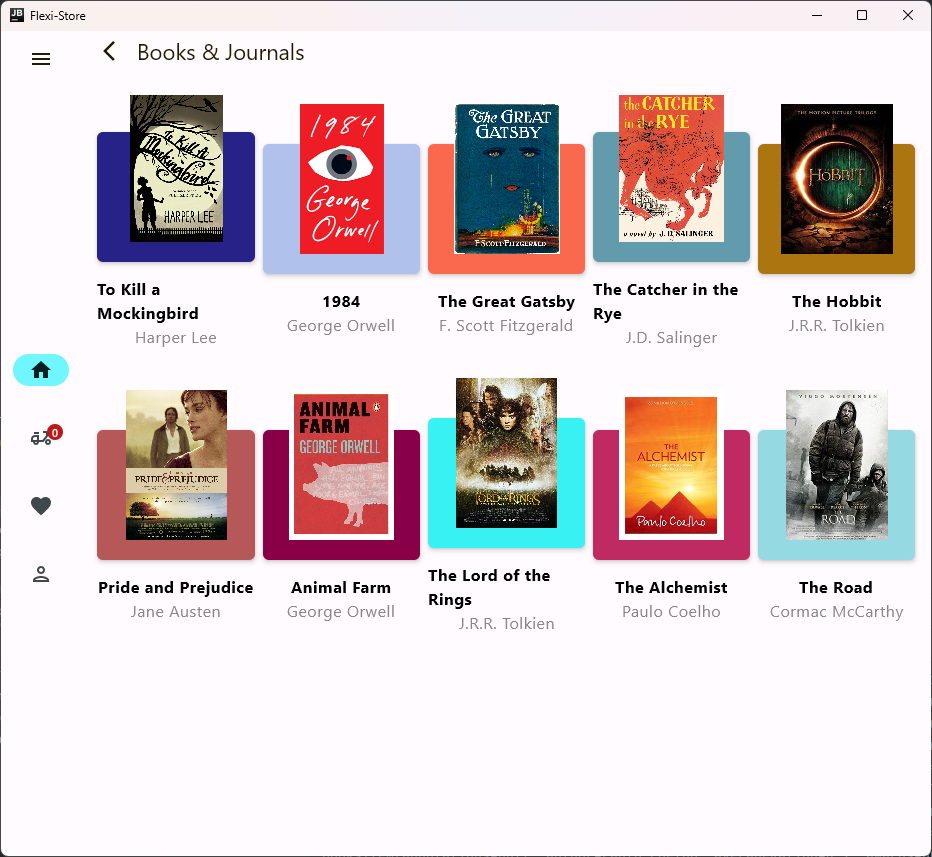Click The Catcher in the Rye title
932x857 pixels.
pos(665,301)
